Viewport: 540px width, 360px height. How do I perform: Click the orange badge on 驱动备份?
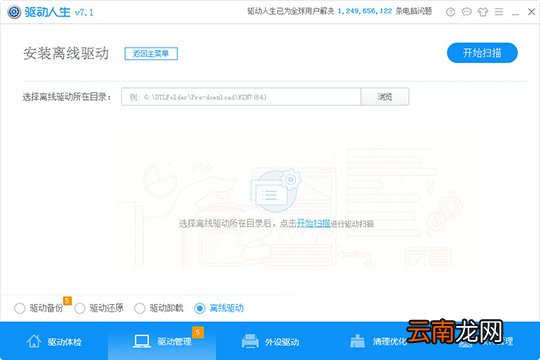tap(67, 301)
